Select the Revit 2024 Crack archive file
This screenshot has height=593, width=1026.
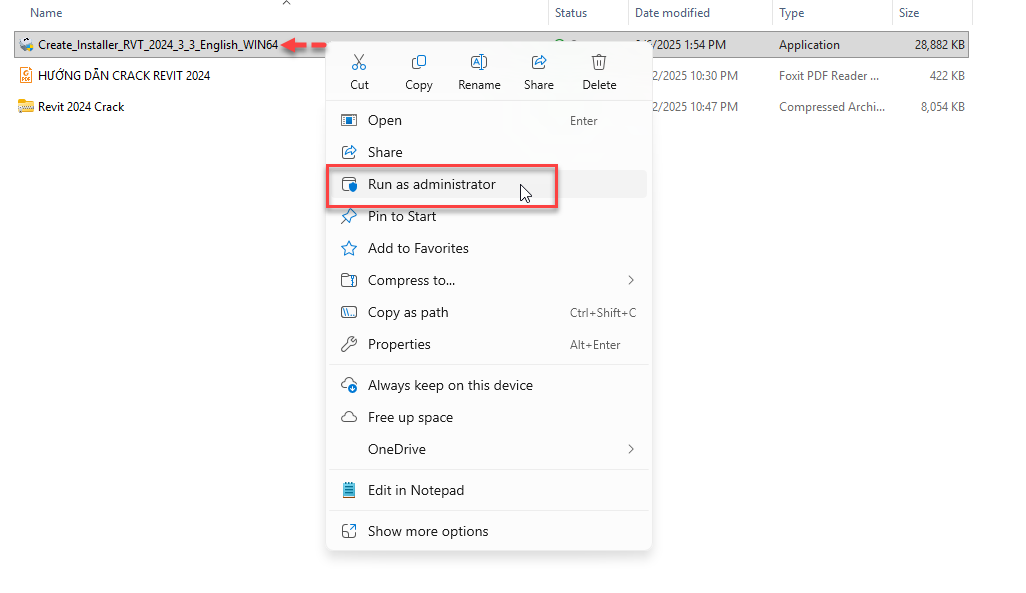[81, 107]
